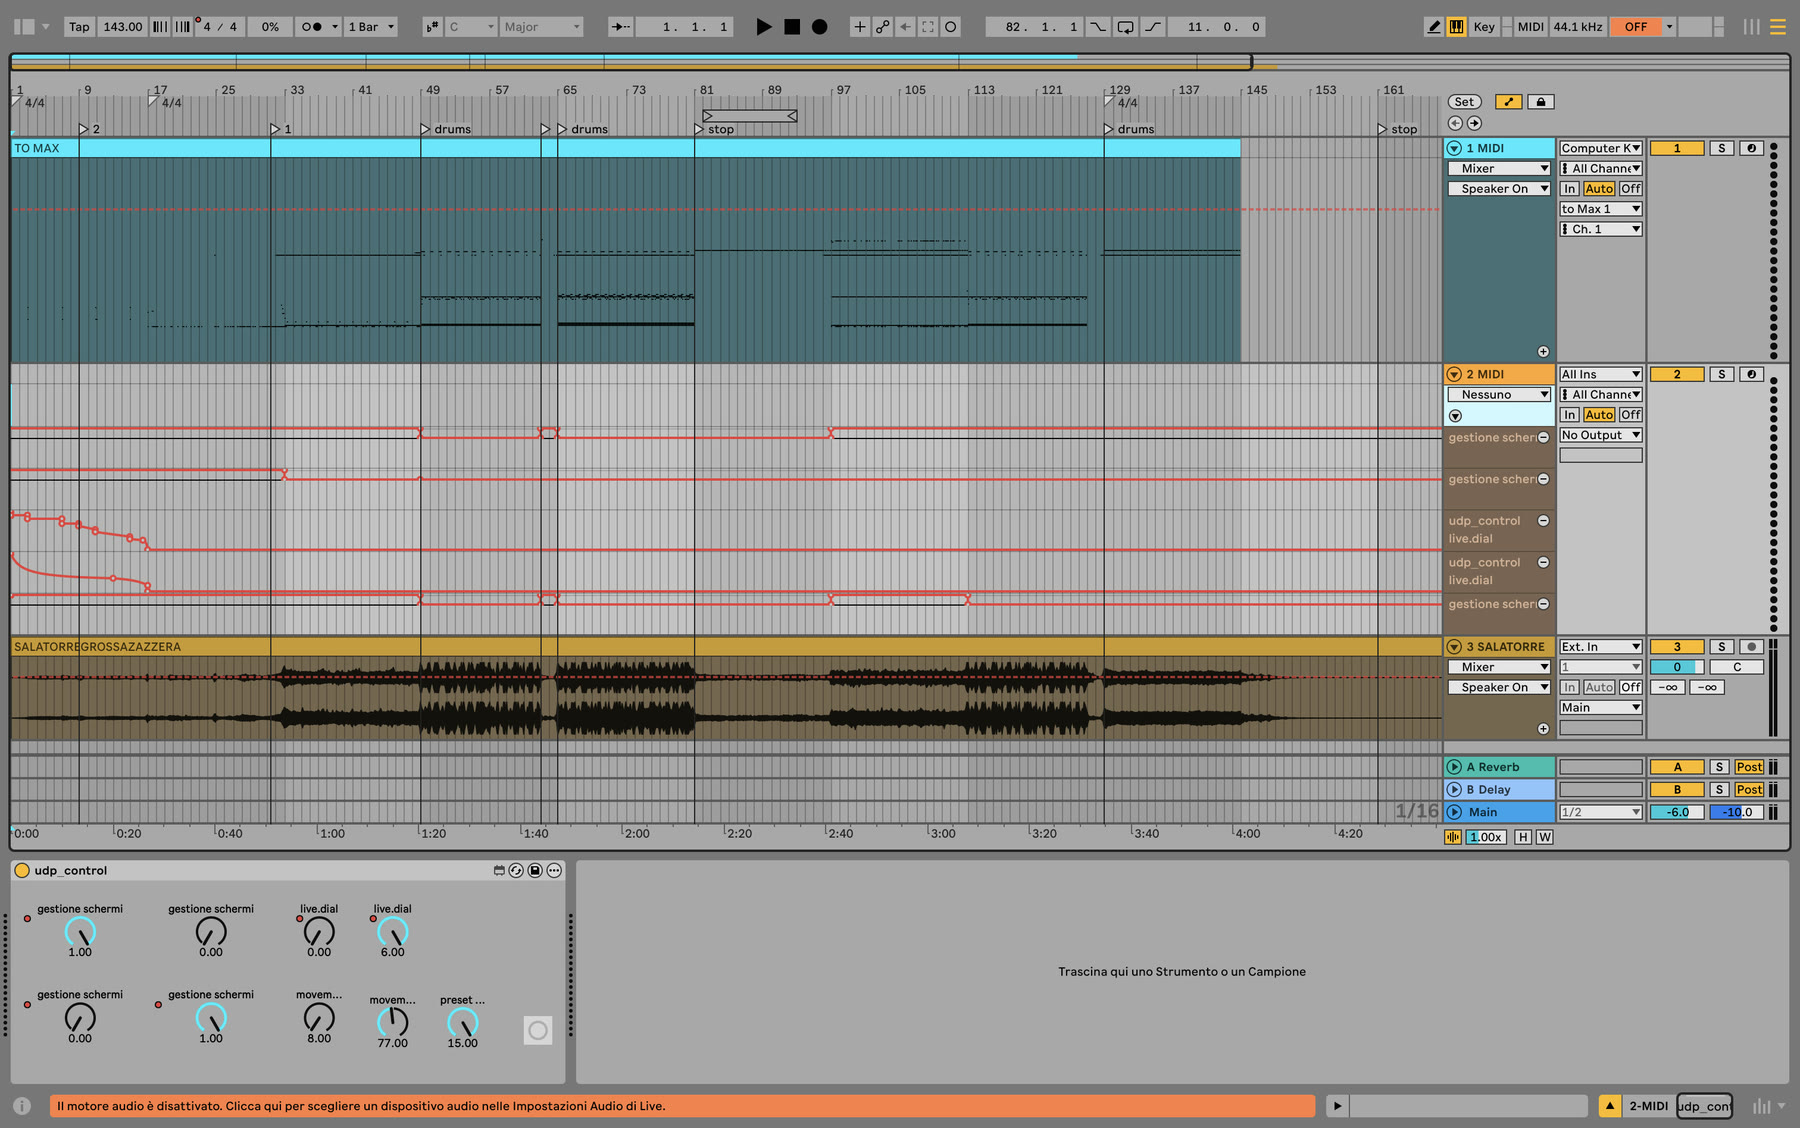
Task: Unfold the A Reverb return track
Action: click(1454, 767)
